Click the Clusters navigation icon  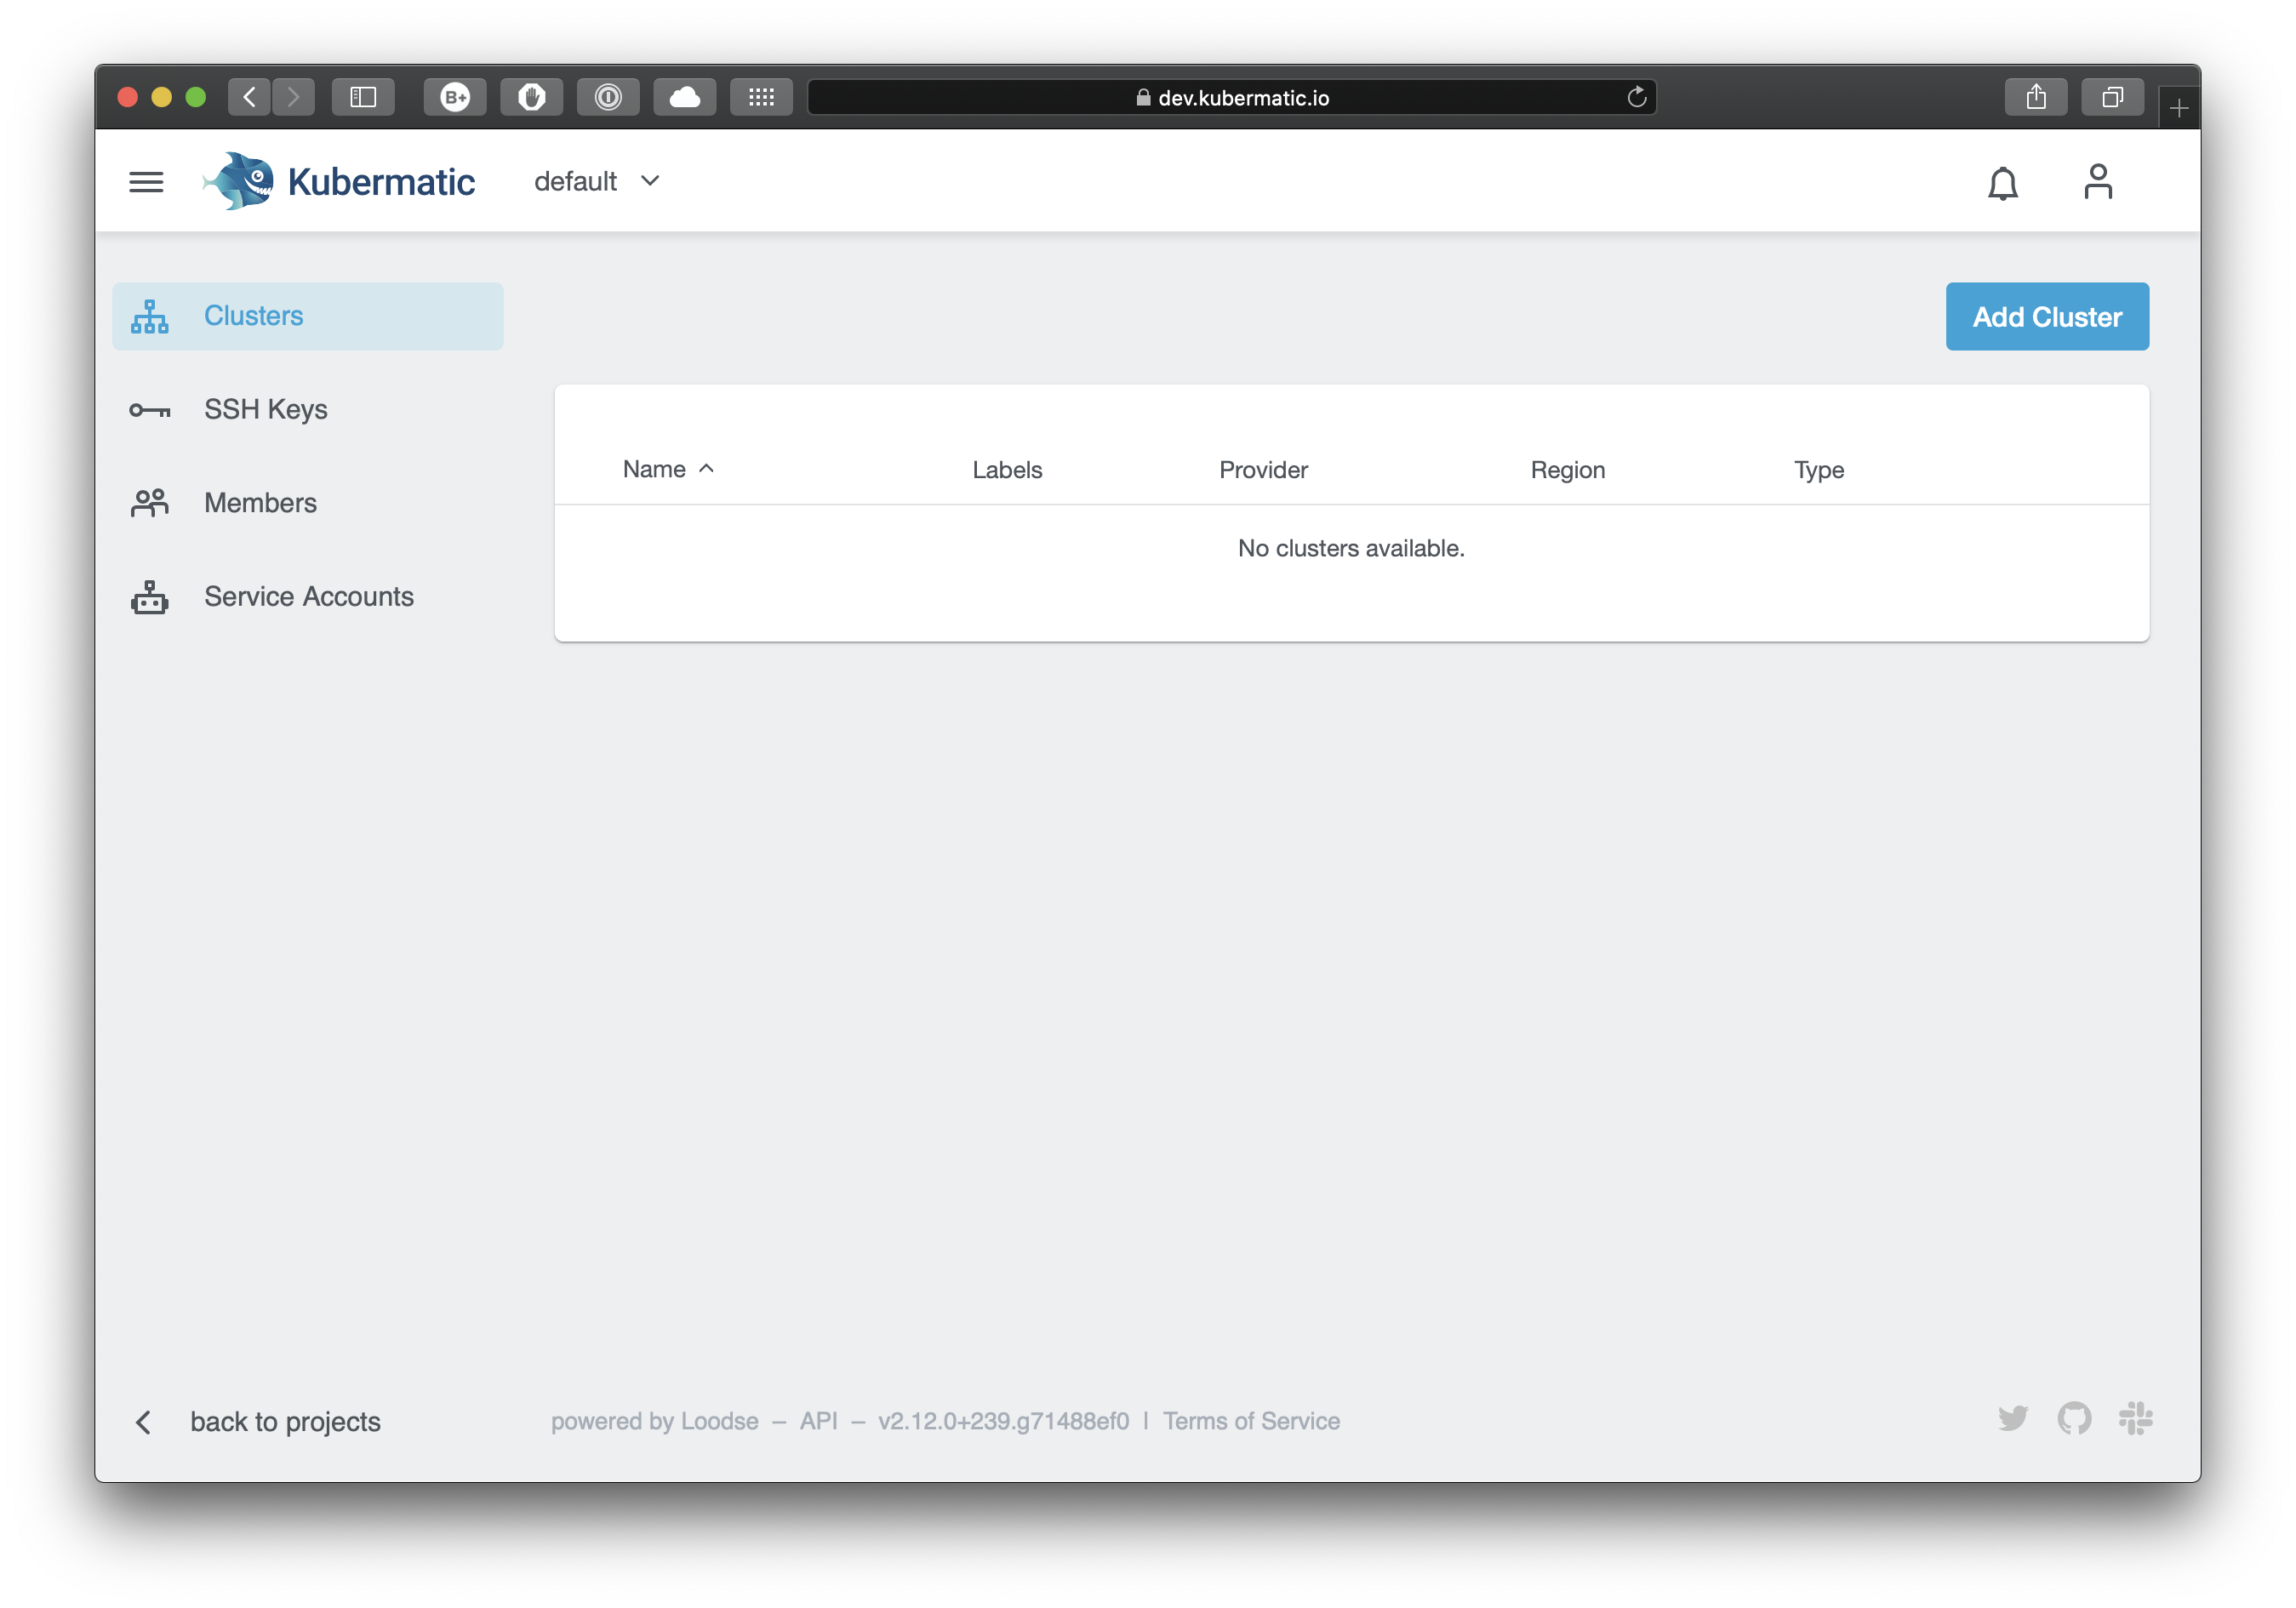pyautogui.click(x=151, y=316)
